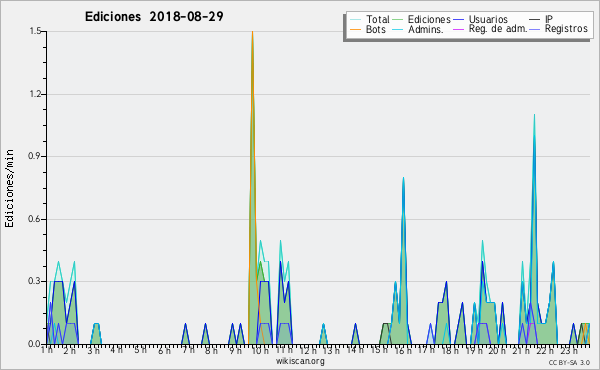Image resolution: width=600 pixels, height=370 pixels.
Task: Click the '10 h' x-axis label
Action: (260, 350)
